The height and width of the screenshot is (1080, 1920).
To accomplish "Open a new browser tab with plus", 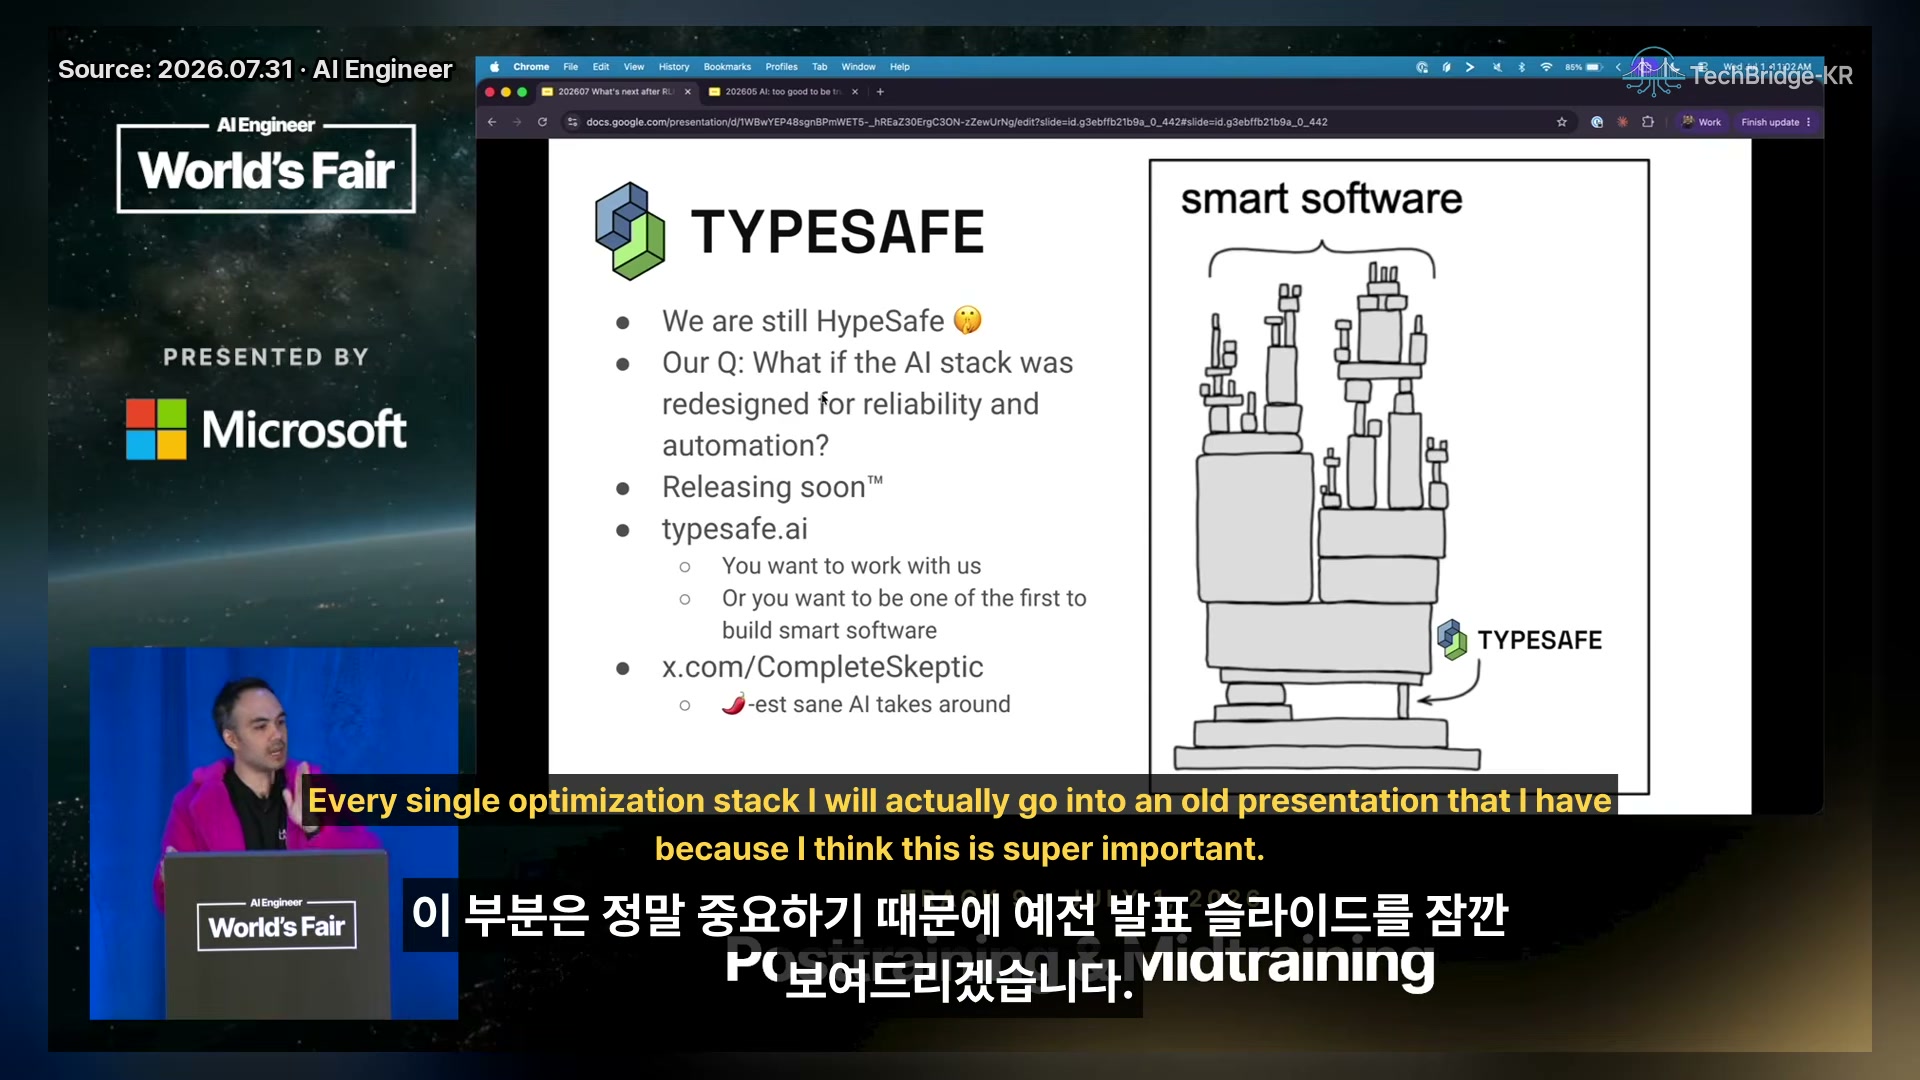I will pos(880,92).
